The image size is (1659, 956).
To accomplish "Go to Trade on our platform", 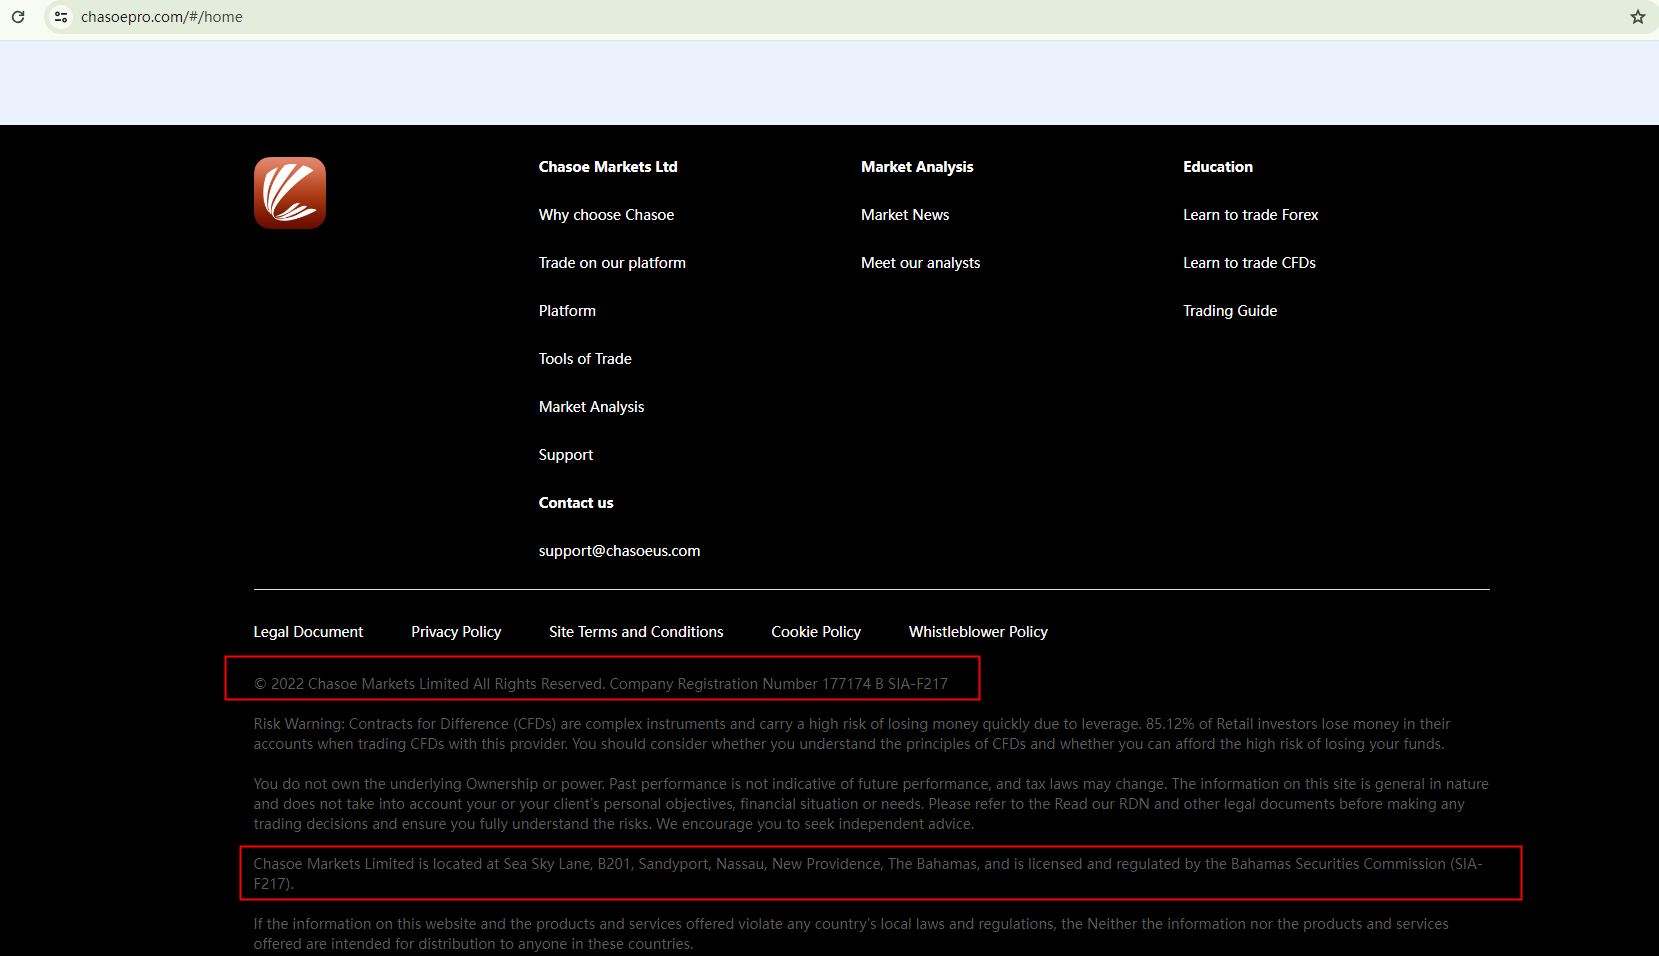I will point(612,263).
